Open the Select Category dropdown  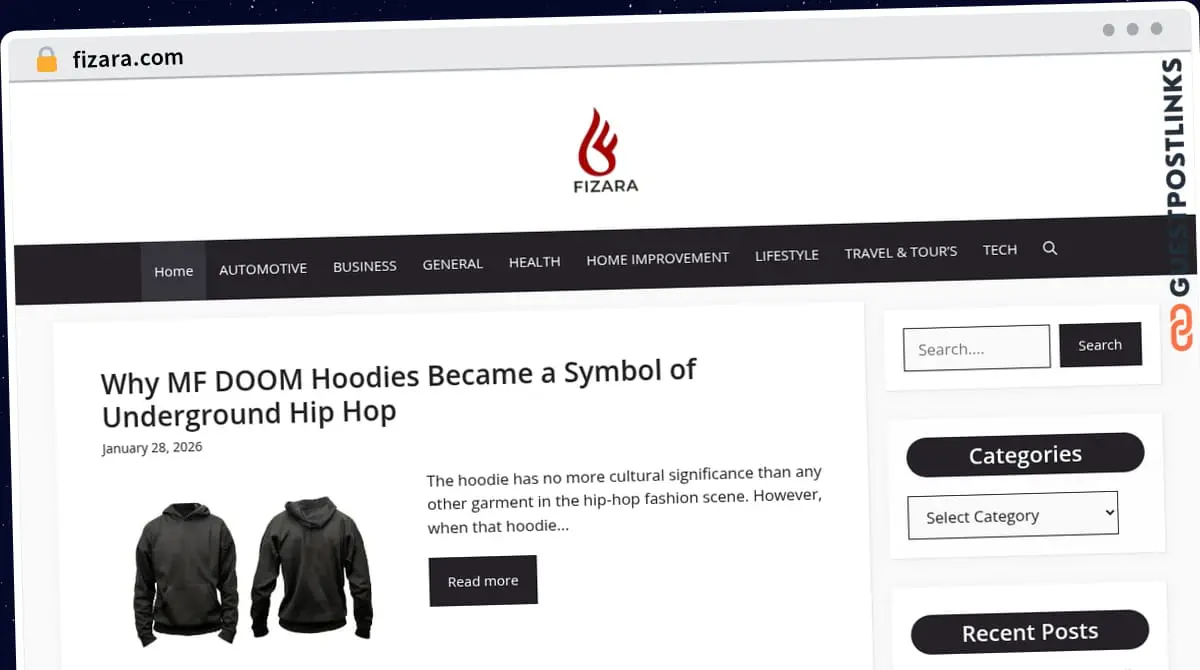pyautogui.click(x=1012, y=515)
